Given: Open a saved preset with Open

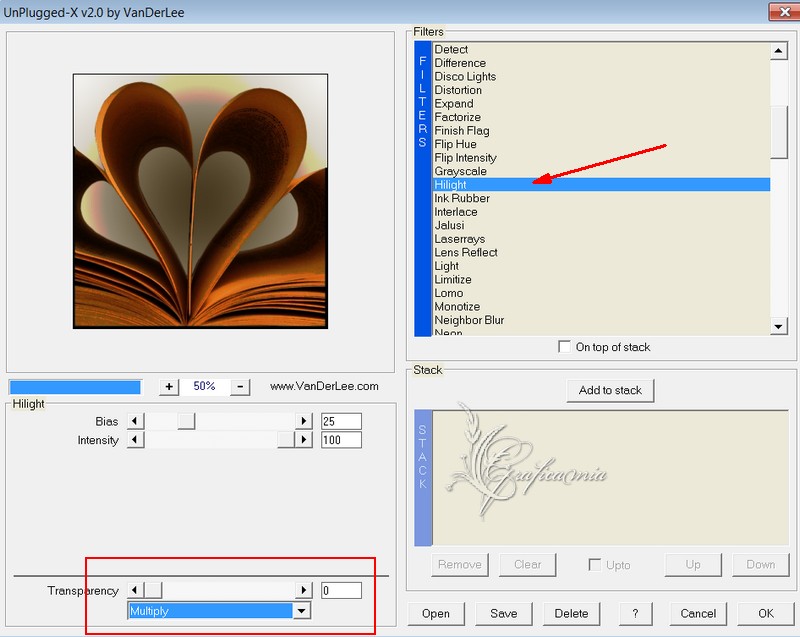Looking at the screenshot, I should click(x=436, y=614).
